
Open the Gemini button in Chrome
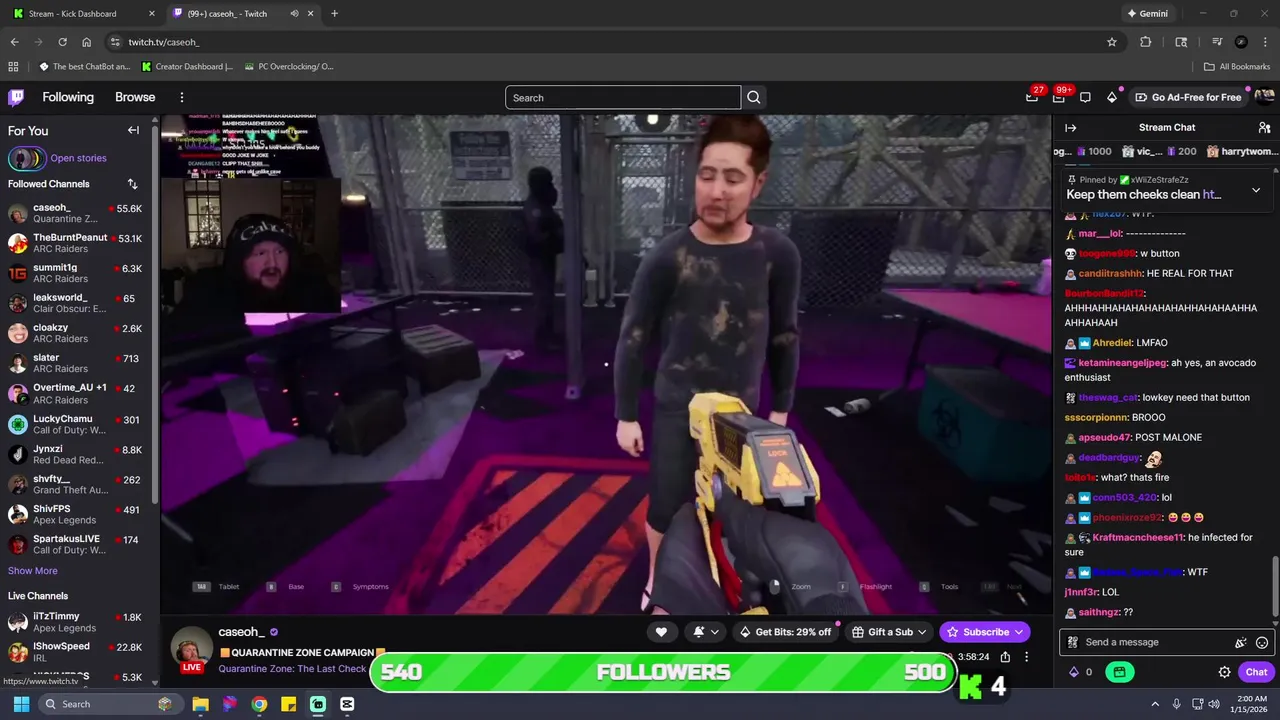(x=1147, y=14)
